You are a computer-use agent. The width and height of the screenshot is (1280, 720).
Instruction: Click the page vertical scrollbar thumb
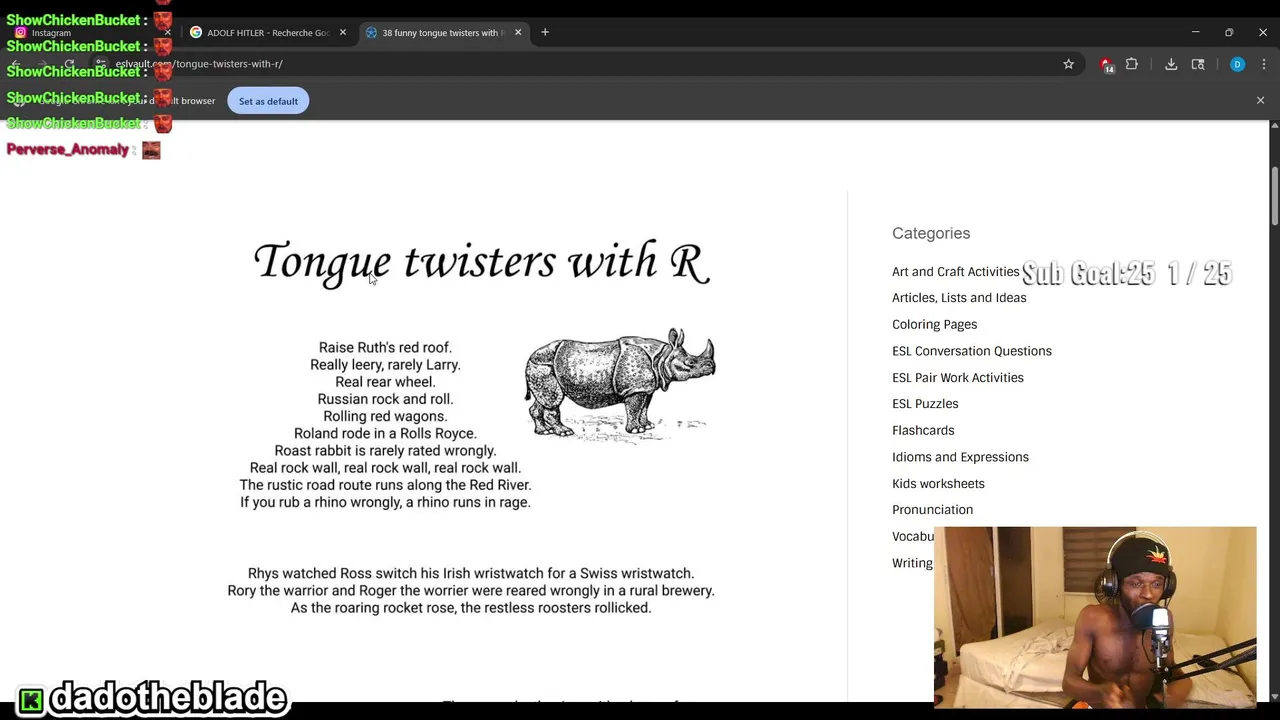pyautogui.click(x=1274, y=195)
